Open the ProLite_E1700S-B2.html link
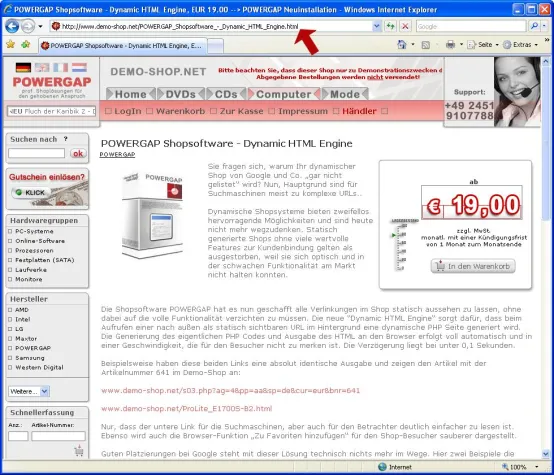Viewport: 554px width, 475px height. point(187,409)
